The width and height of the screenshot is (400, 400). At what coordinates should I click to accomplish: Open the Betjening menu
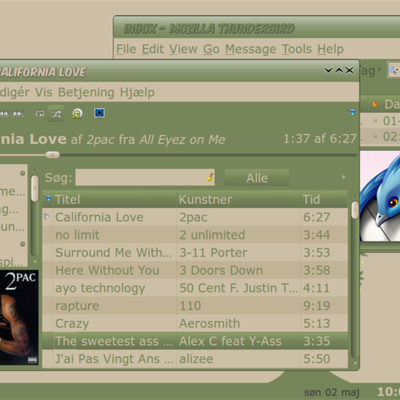click(86, 92)
